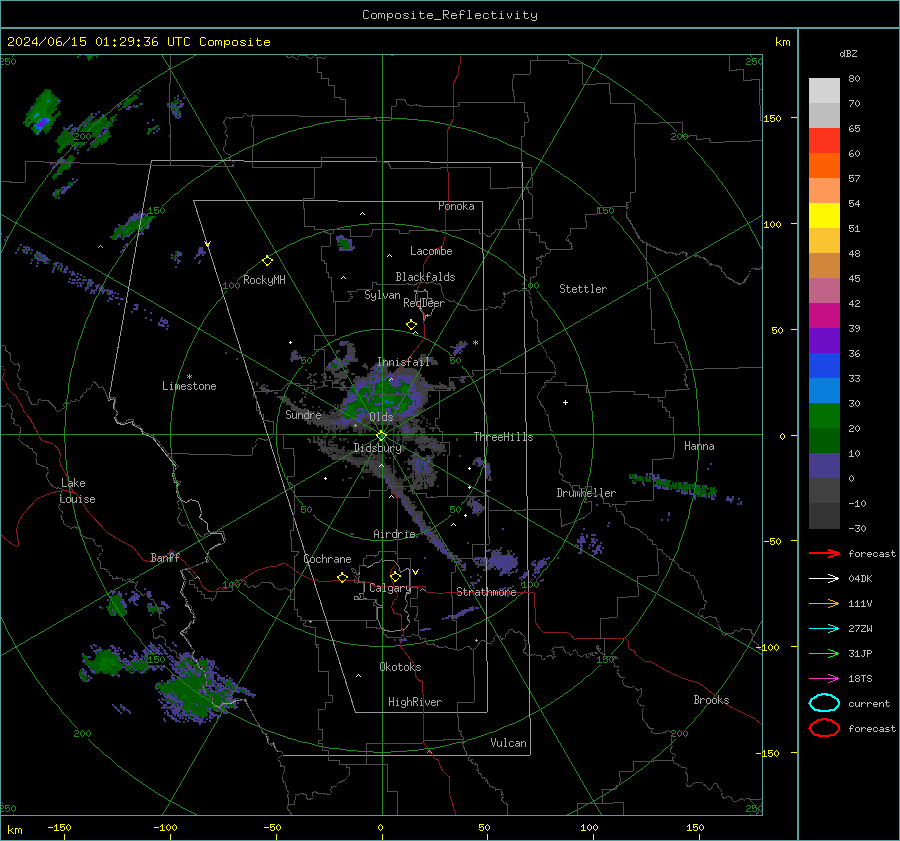Click the Strathmore label
The image size is (900, 841).
486,592
